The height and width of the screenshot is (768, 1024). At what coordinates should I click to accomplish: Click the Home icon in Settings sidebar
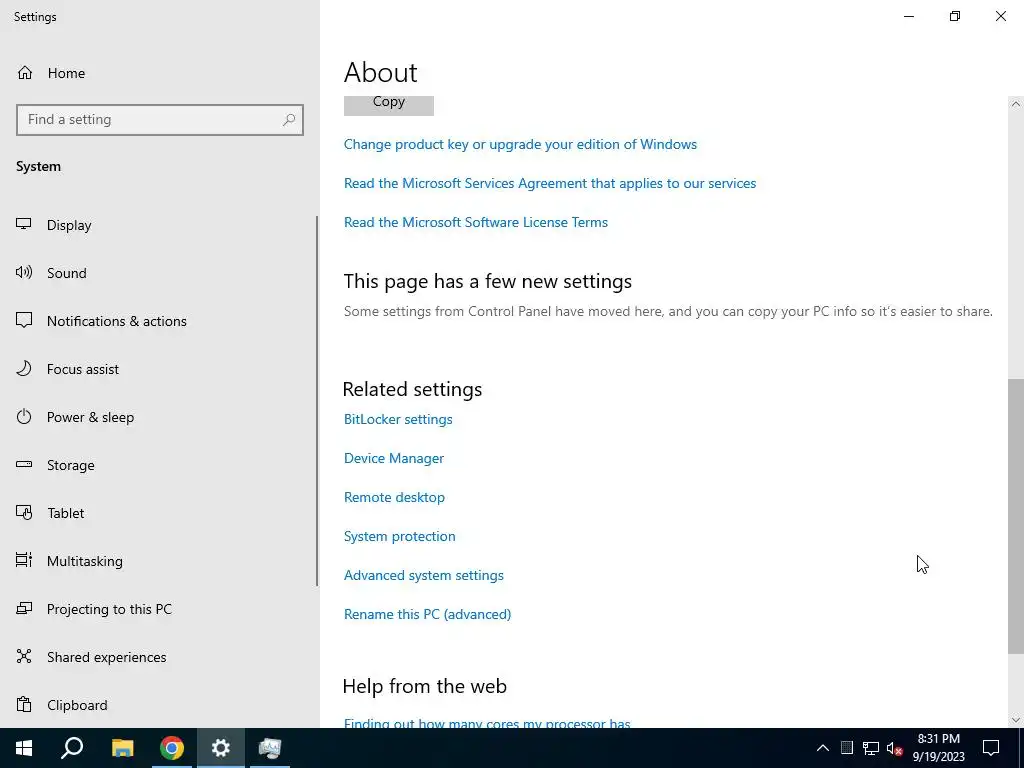(25, 72)
